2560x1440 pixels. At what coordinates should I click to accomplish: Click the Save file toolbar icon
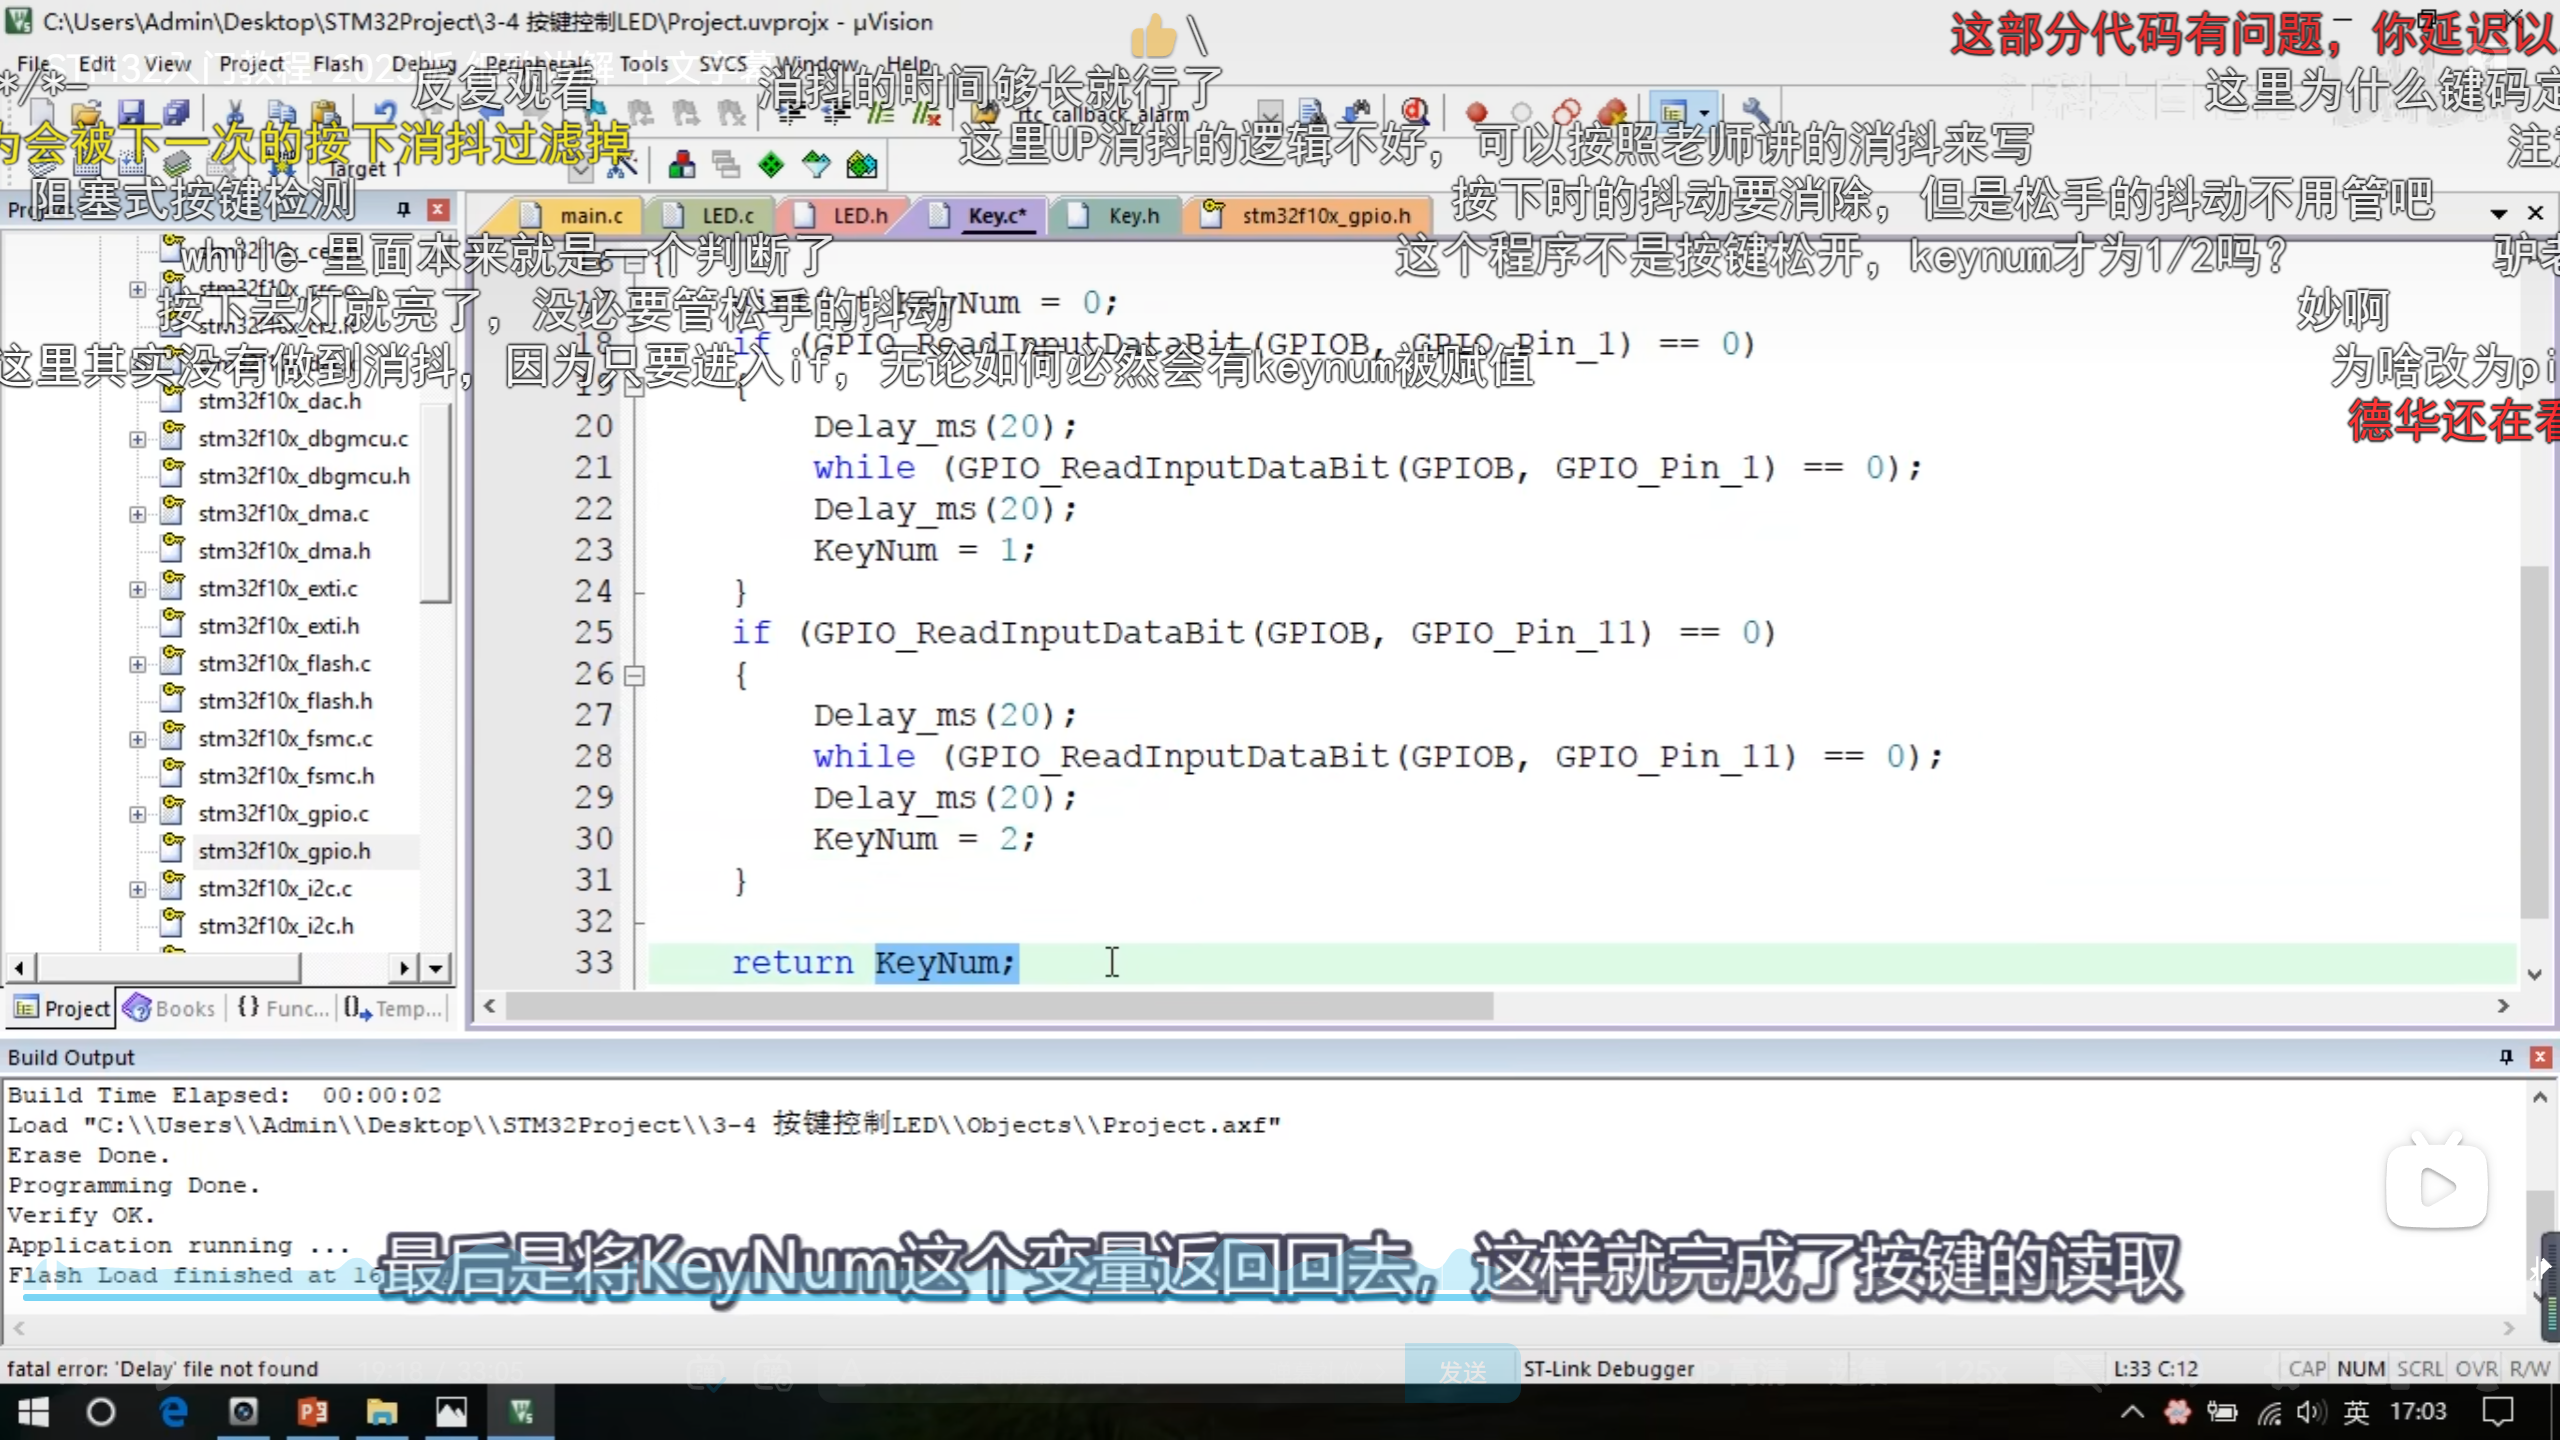(131, 112)
